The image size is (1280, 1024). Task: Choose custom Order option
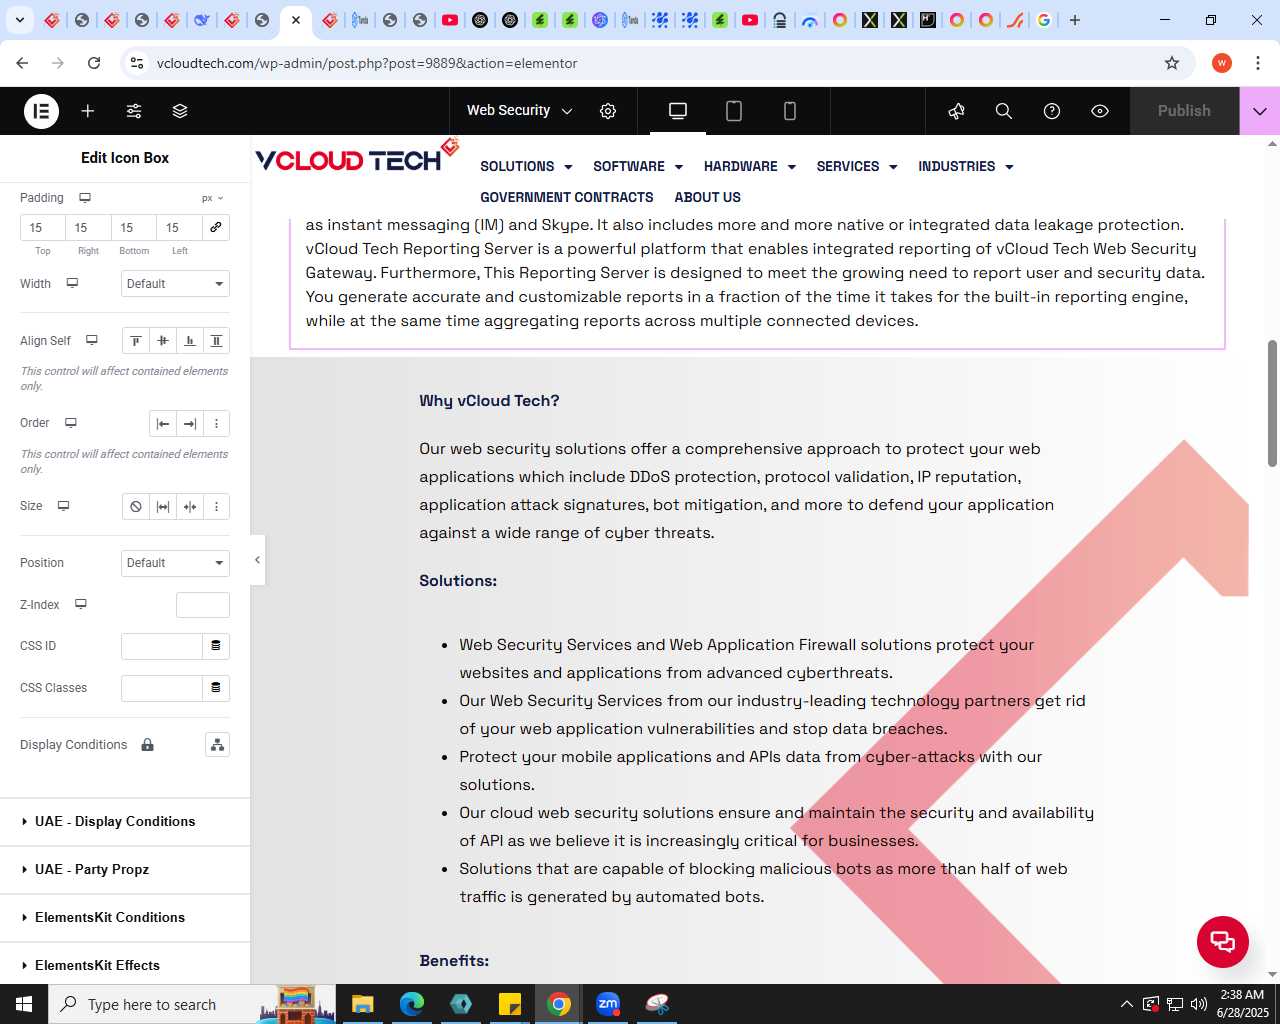tap(216, 424)
